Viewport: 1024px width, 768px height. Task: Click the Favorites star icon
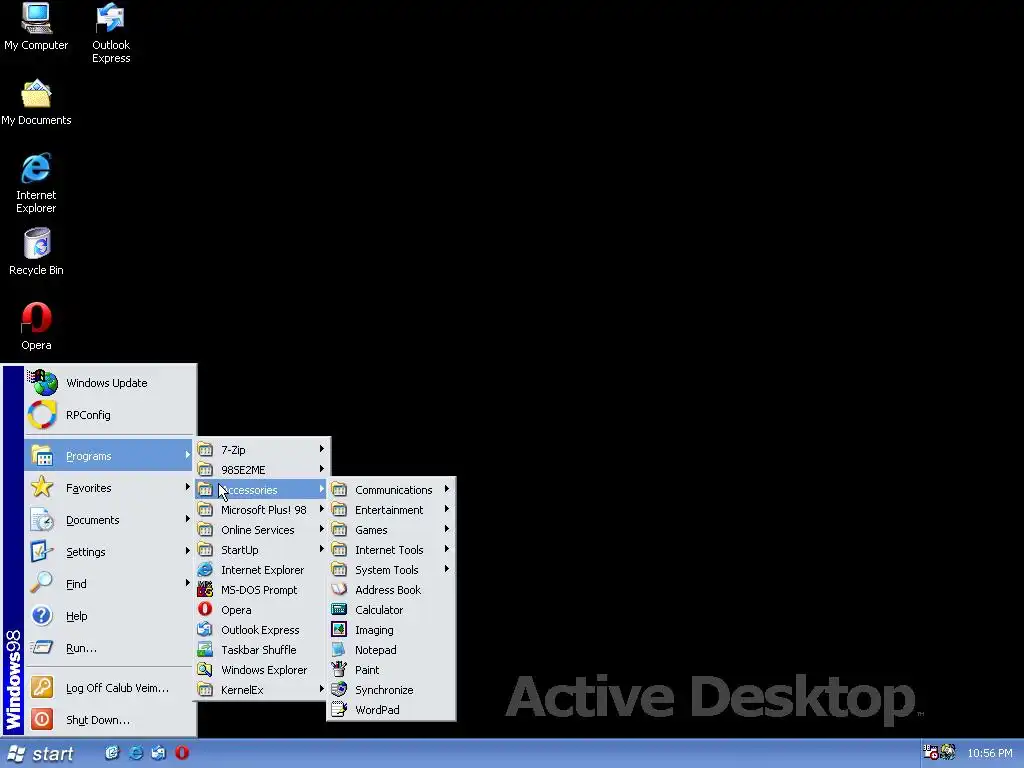[x=42, y=487]
